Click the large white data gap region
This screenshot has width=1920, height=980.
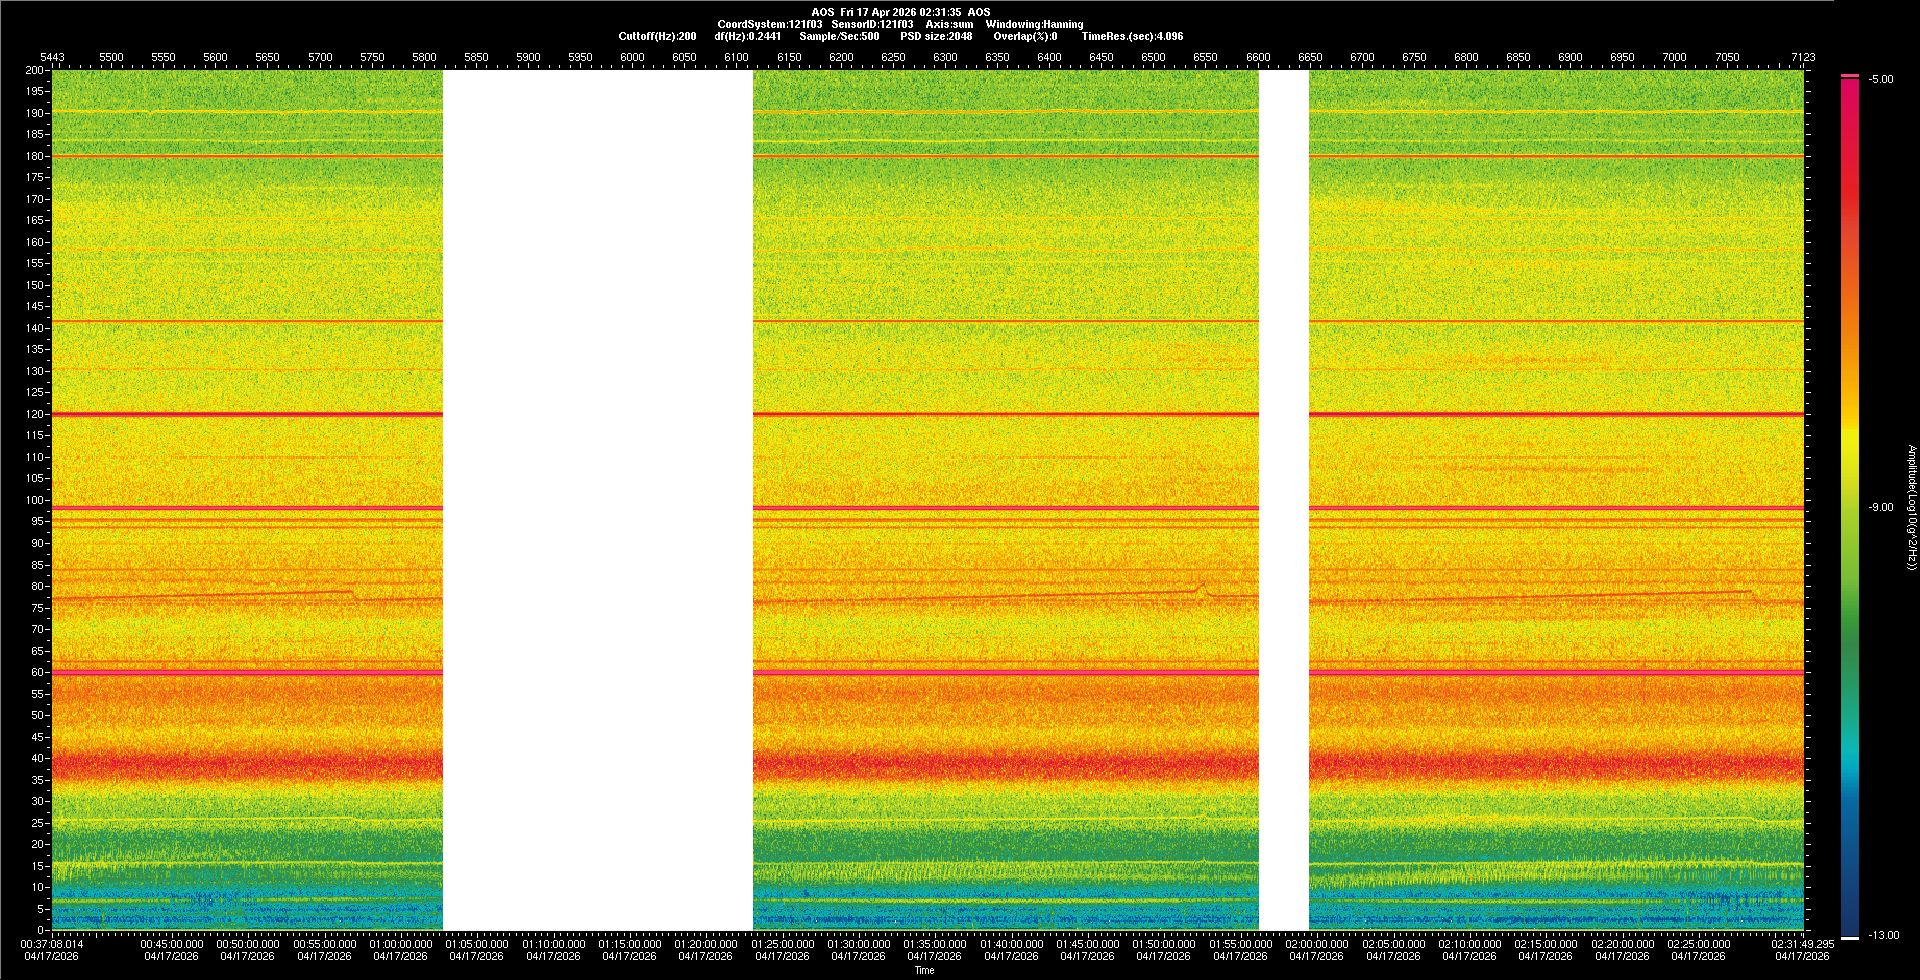click(x=597, y=500)
